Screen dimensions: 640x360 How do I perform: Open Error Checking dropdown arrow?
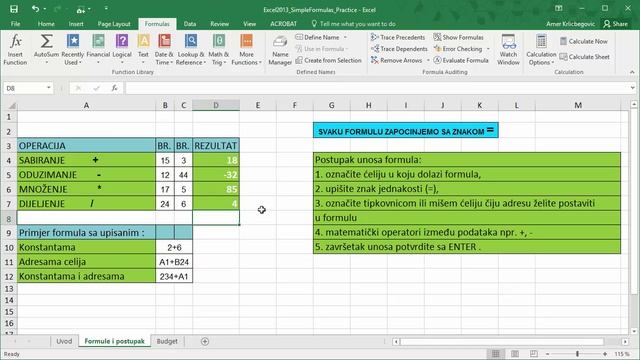coord(488,49)
